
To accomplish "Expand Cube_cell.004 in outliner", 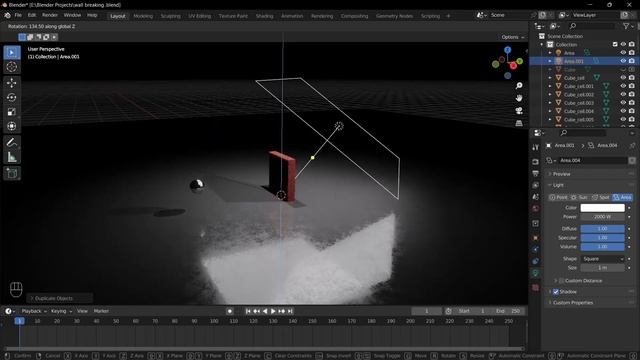I will point(550,111).
